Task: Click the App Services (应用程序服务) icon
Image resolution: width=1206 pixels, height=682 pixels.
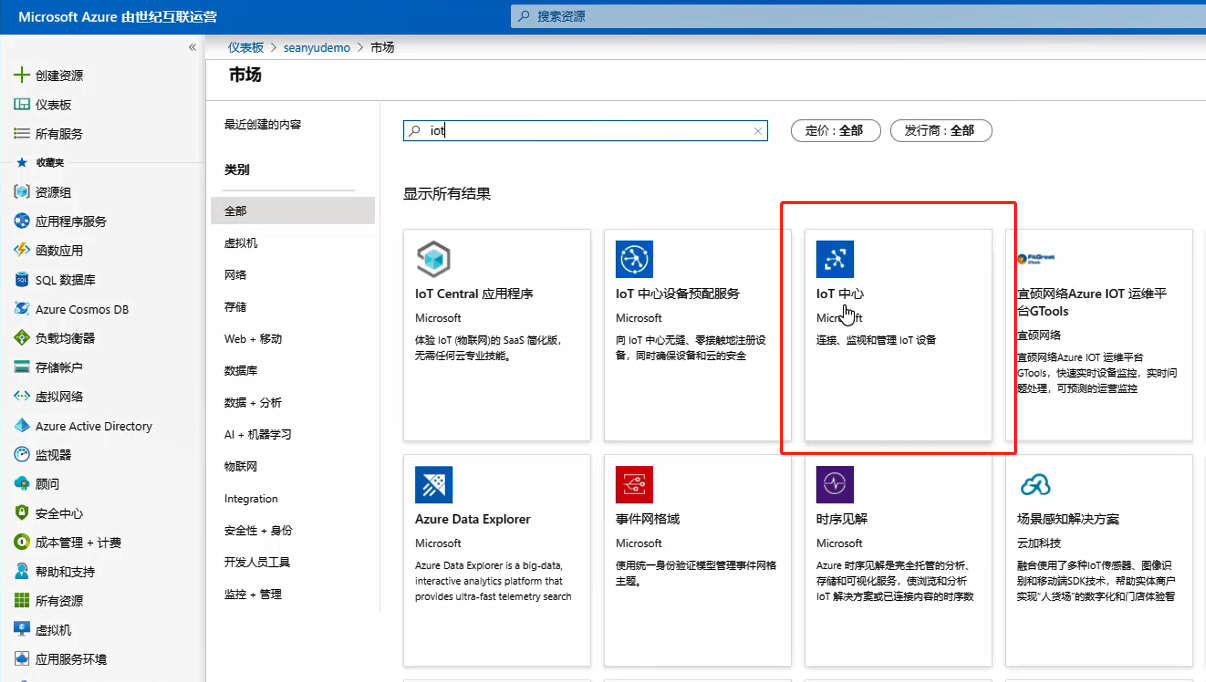Action: (21, 221)
